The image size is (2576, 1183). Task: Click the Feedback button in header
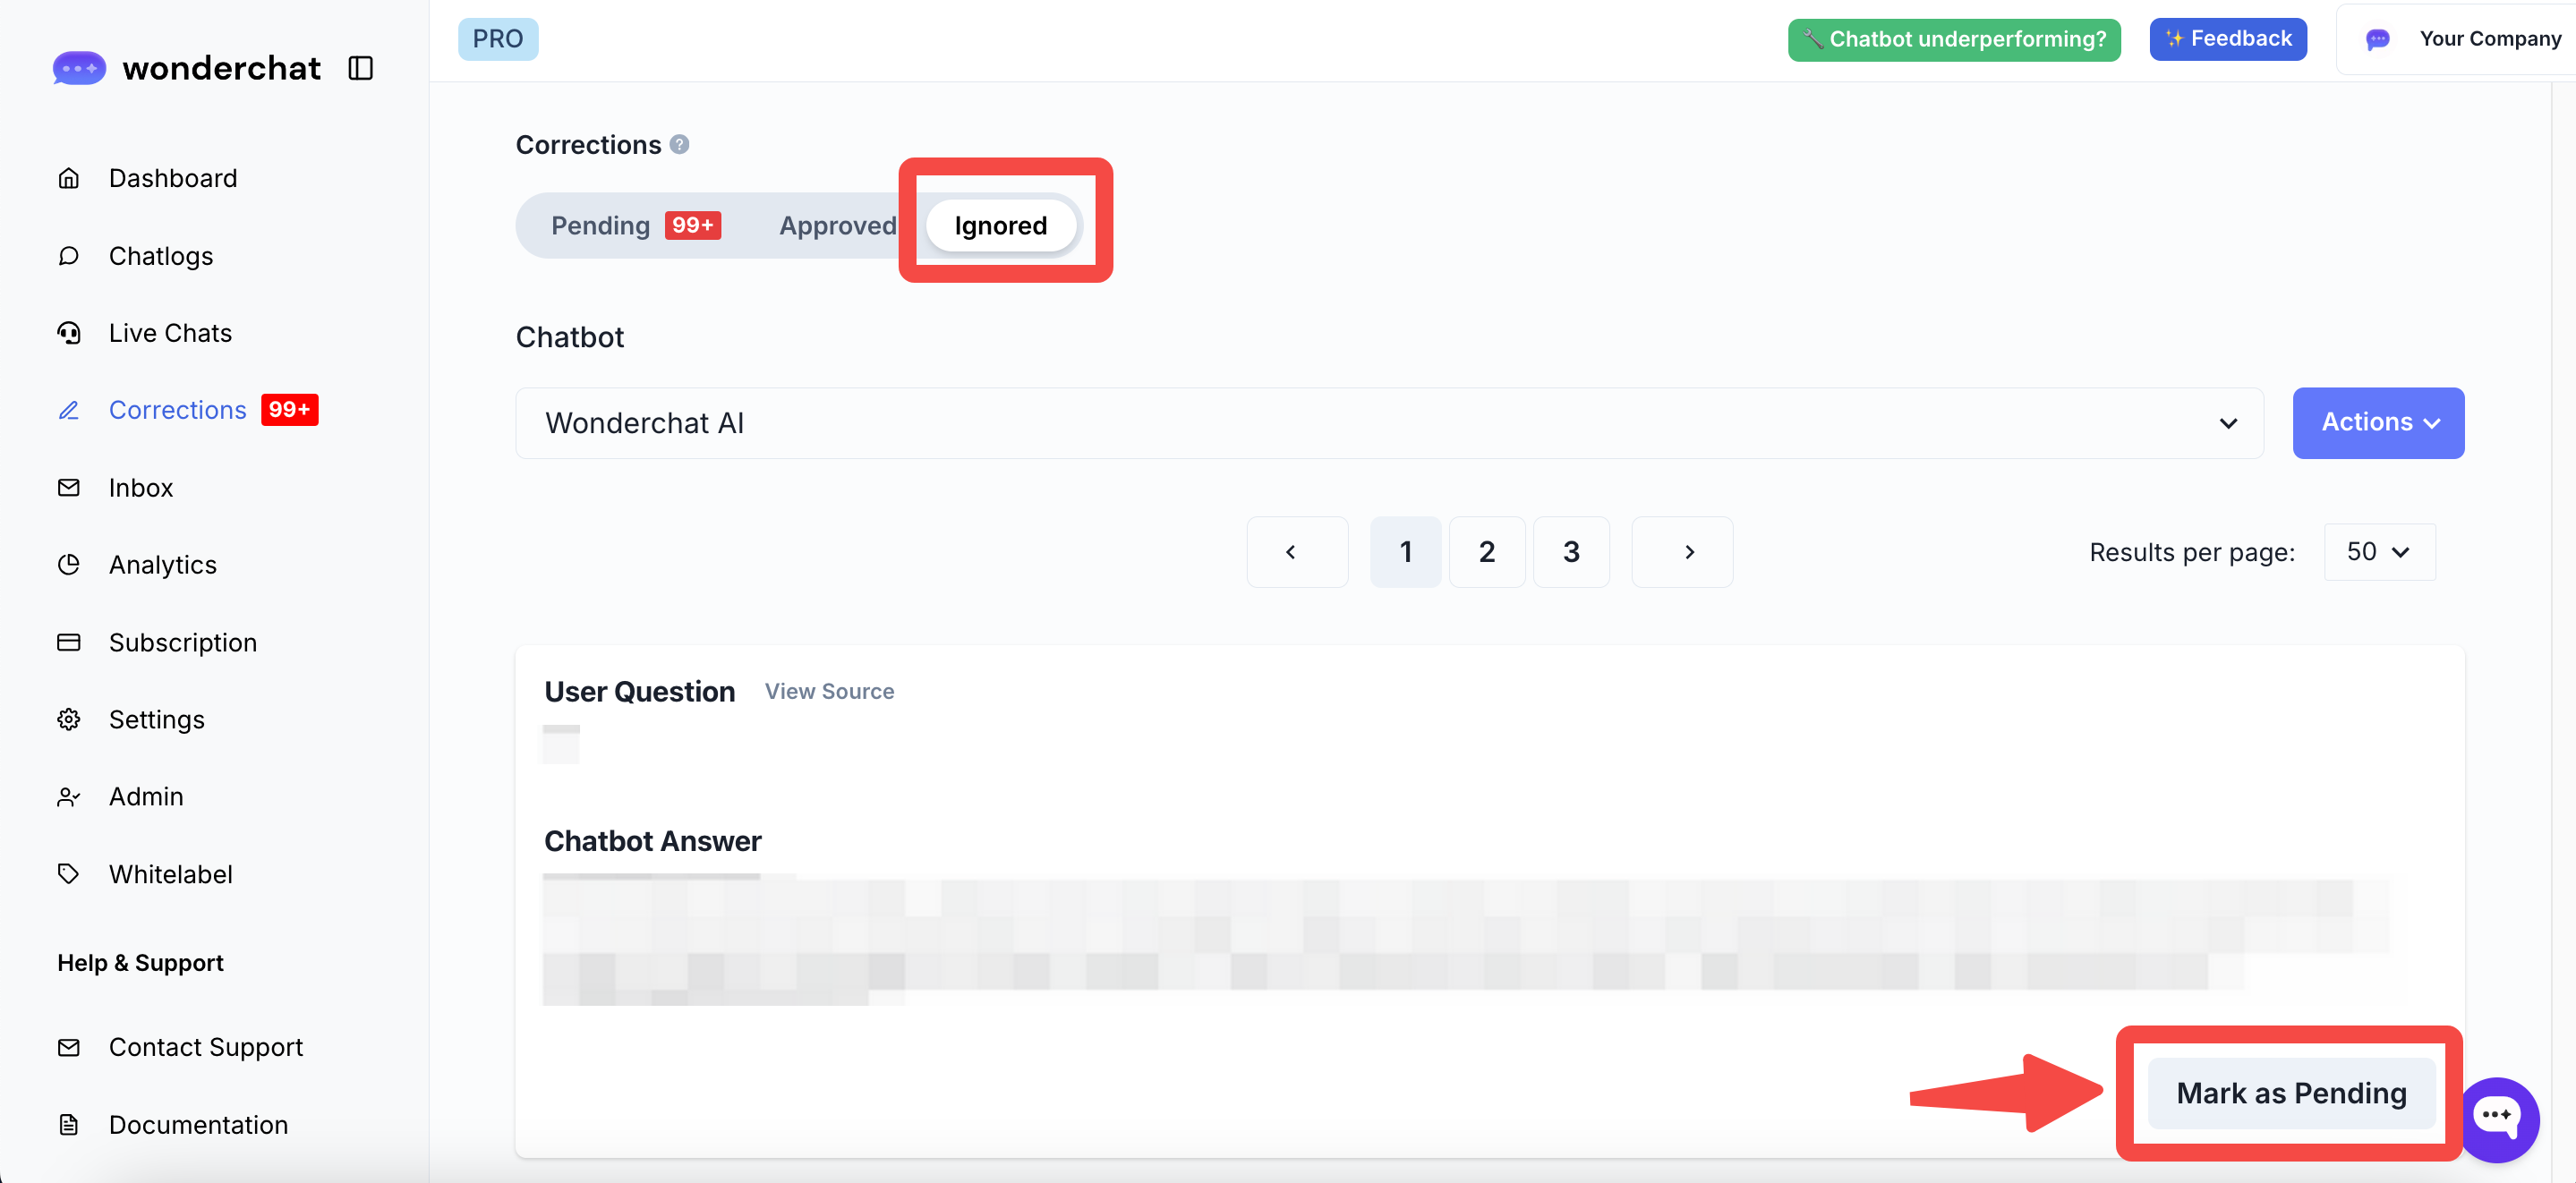coord(2227,39)
